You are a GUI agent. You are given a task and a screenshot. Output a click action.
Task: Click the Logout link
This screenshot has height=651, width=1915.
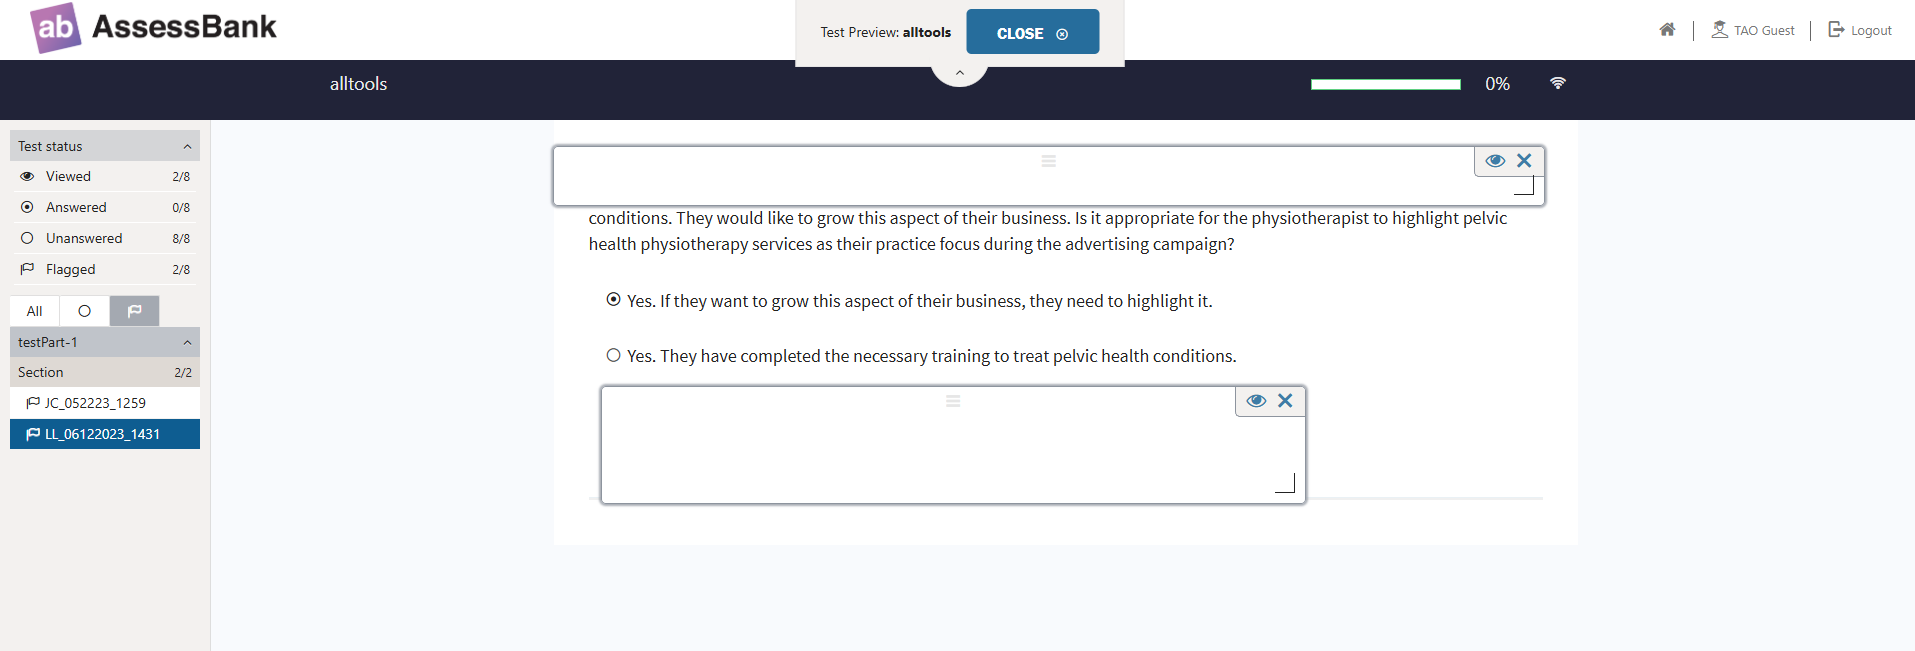(x=1860, y=30)
